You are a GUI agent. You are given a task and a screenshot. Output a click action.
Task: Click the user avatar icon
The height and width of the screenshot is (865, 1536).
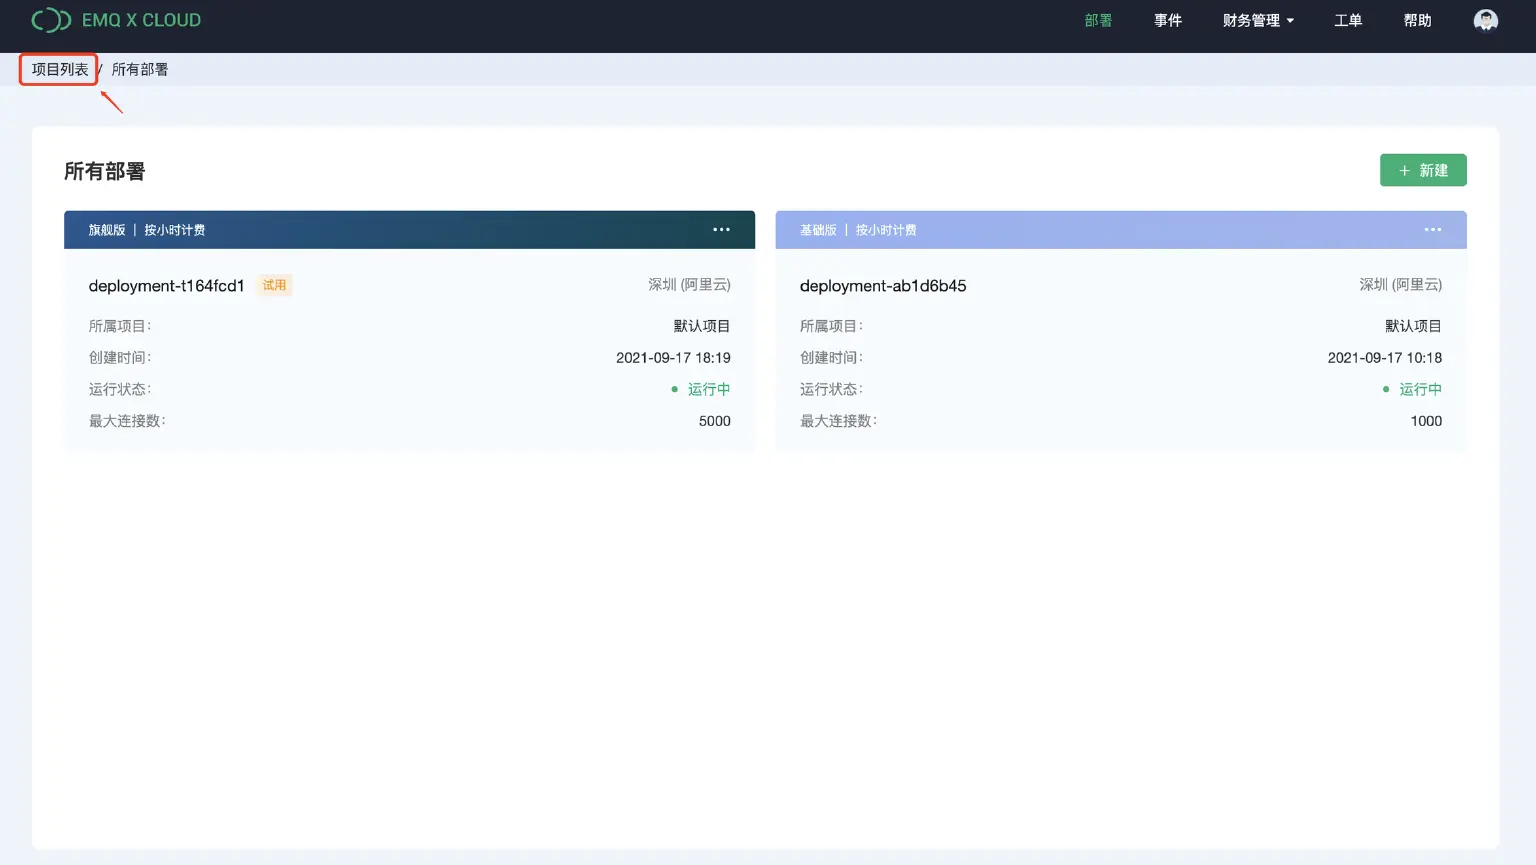click(1485, 20)
